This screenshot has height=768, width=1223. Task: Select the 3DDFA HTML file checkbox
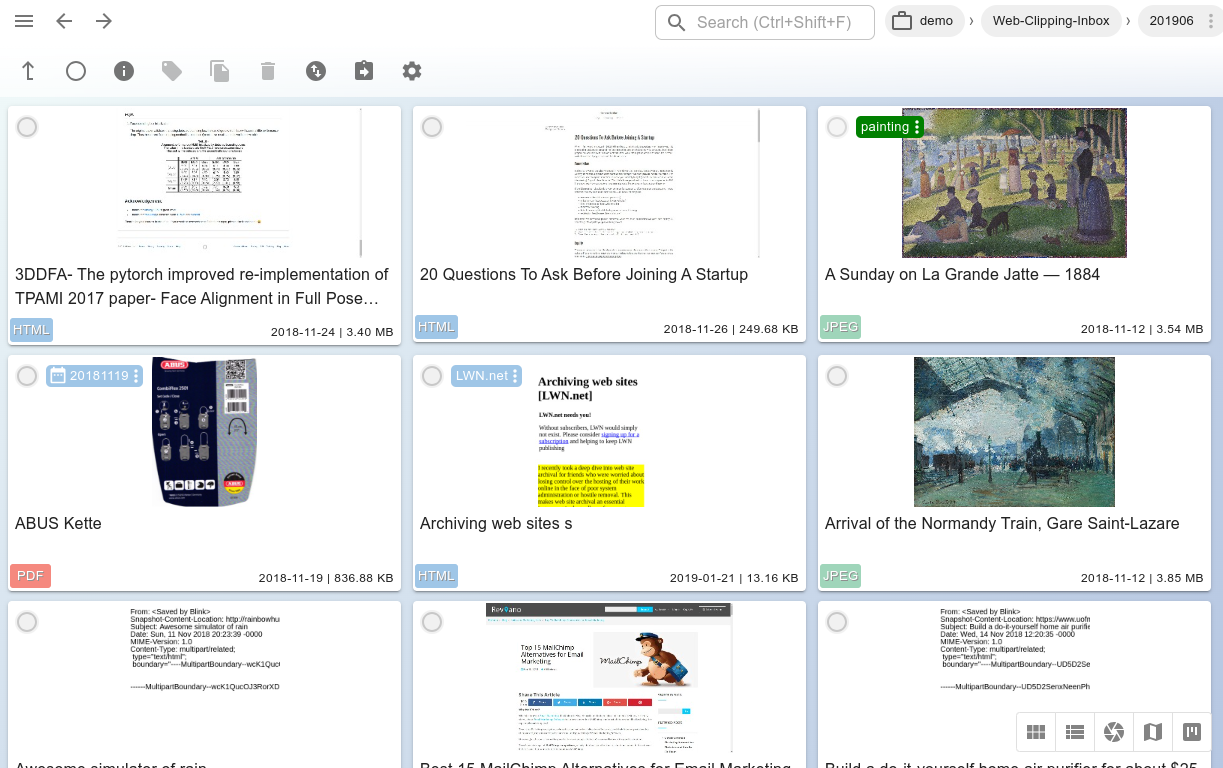pyautogui.click(x=27, y=127)
